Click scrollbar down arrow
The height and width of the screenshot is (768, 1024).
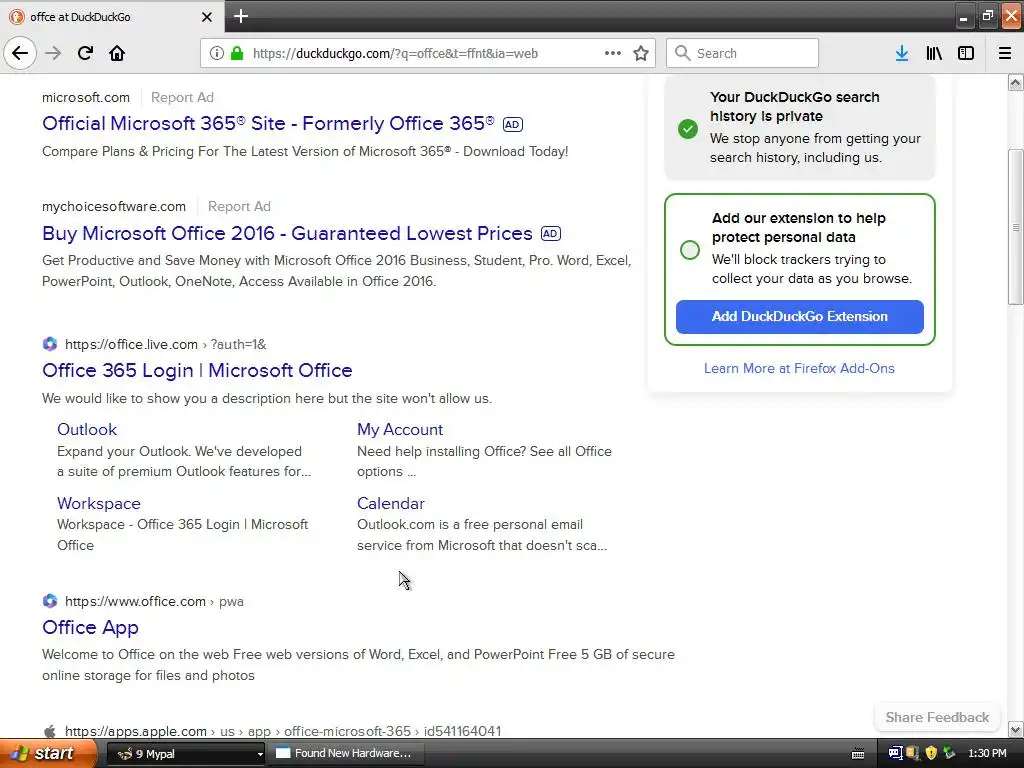pos(1015,729)
